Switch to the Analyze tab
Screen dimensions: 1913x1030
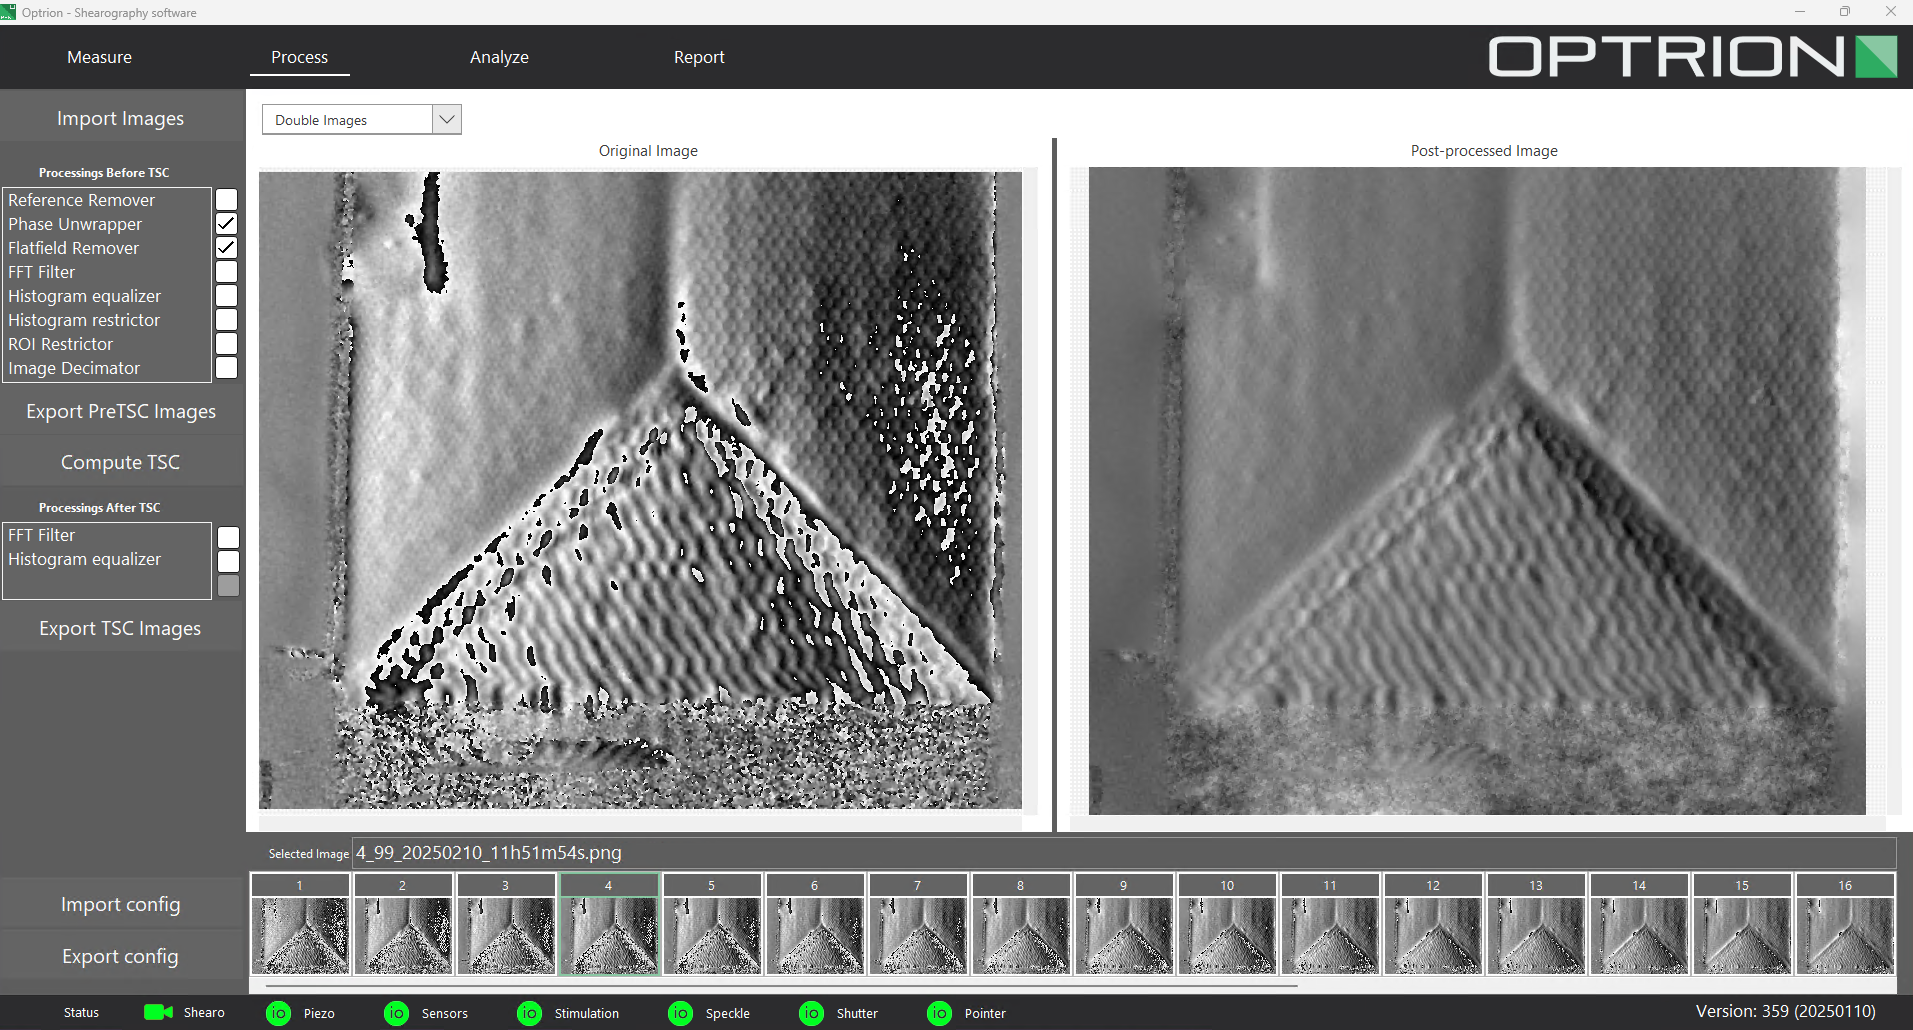click(499, 57)
